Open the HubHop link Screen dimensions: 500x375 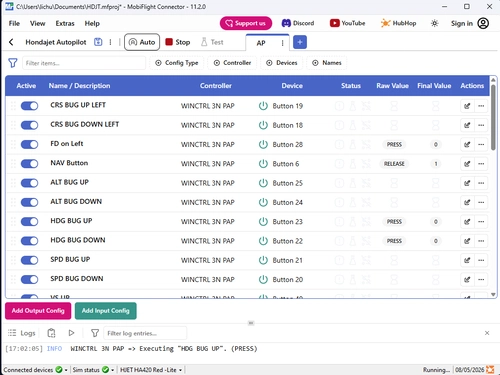click(398, 23)
